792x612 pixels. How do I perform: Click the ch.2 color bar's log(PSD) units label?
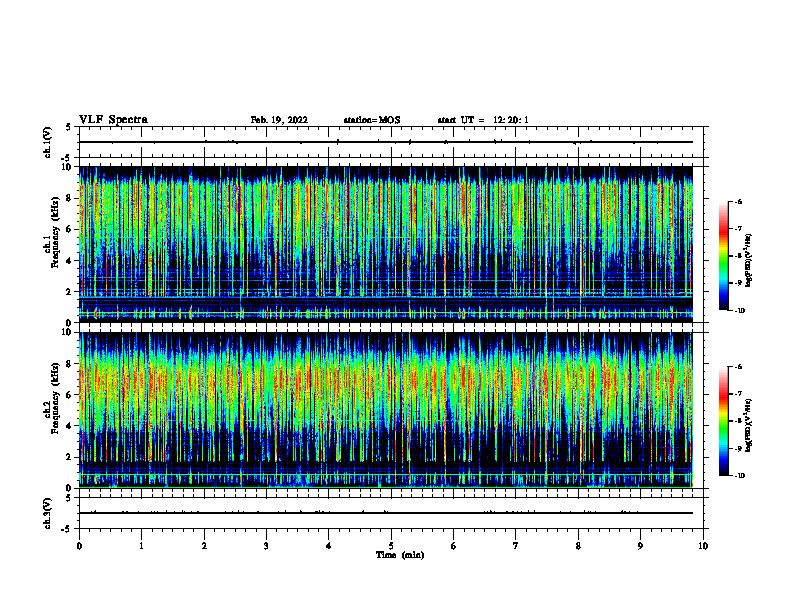(x=749, y=425)
